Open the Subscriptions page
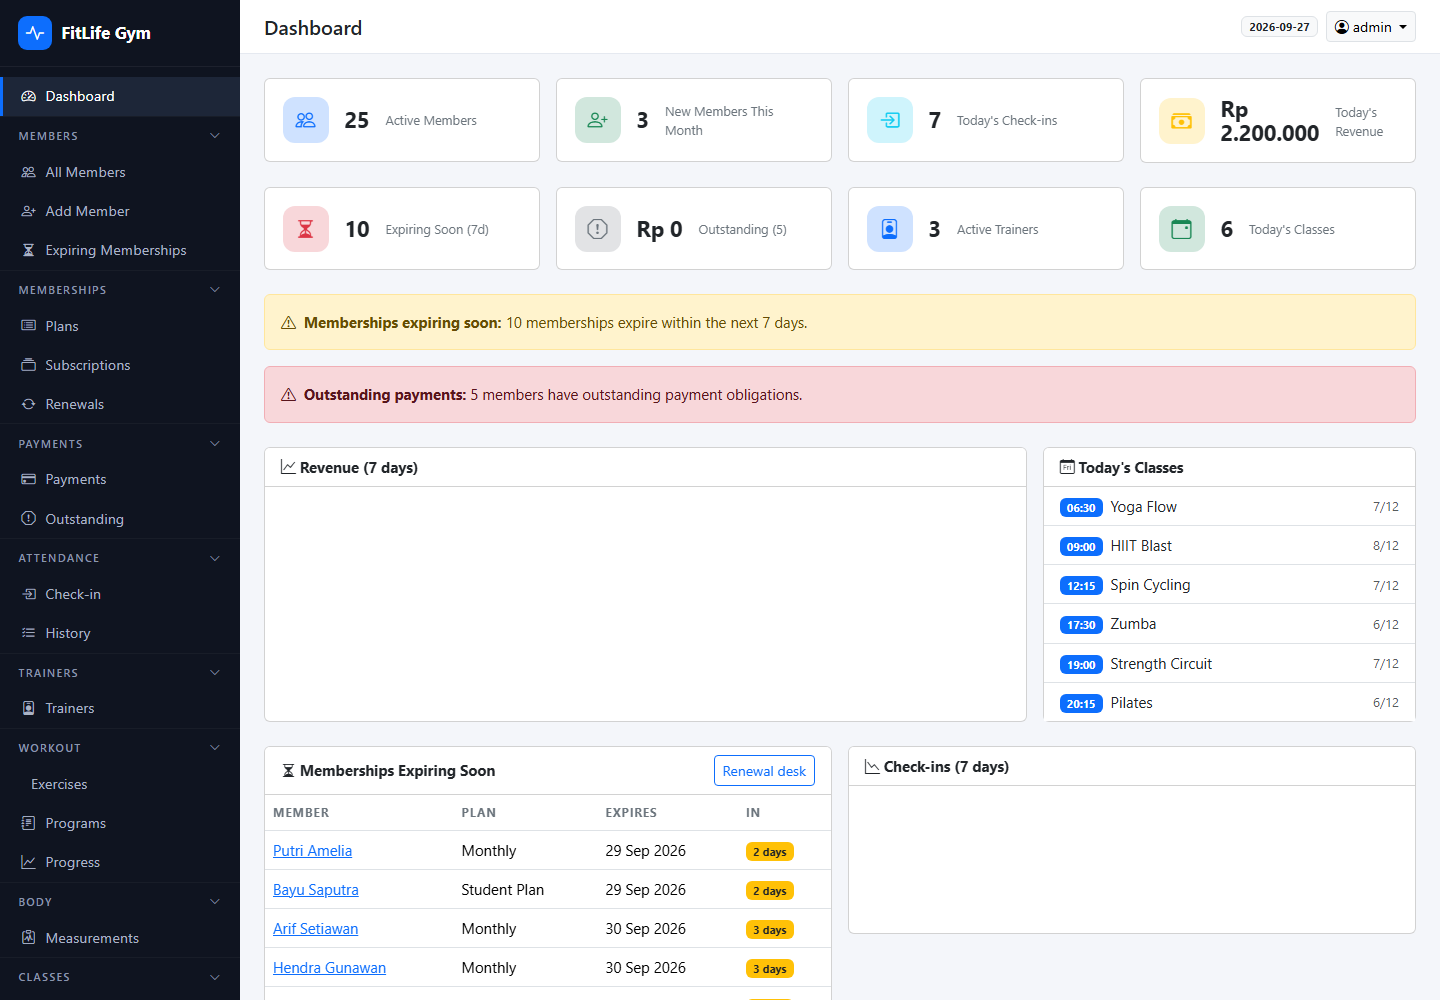Screen dimensions: 1440x1000 120,365
